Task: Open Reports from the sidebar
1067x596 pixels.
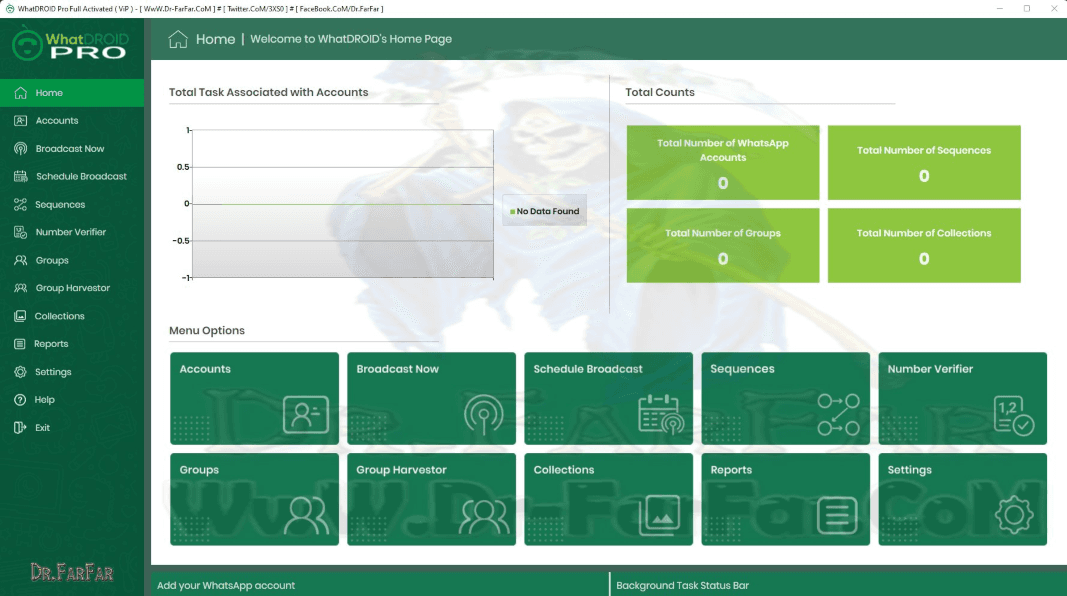Action: 51,344
